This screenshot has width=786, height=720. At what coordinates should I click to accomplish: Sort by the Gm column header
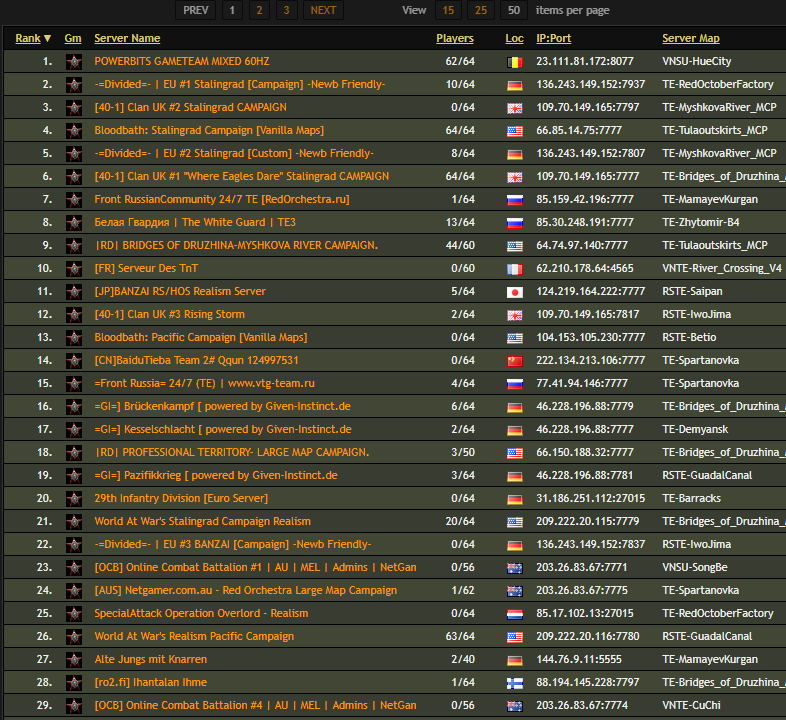click(x=73, y=38)
